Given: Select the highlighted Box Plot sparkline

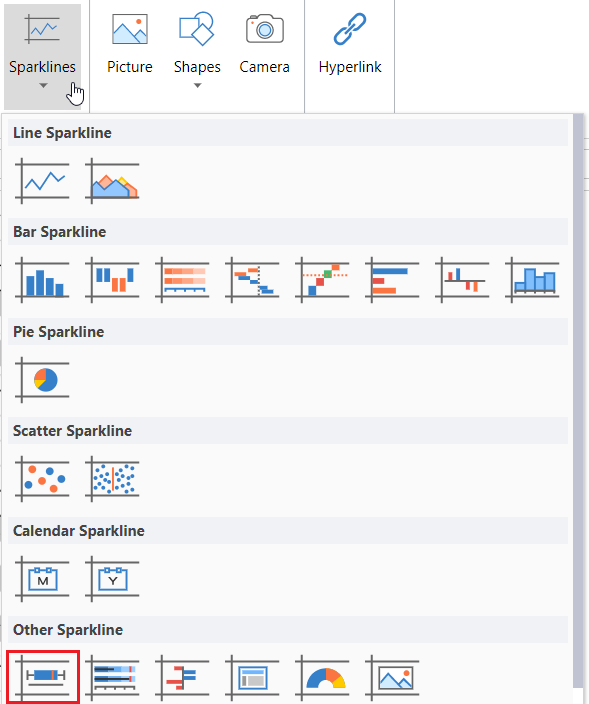Looking at the screenshot, I should (x=43, y=677).
